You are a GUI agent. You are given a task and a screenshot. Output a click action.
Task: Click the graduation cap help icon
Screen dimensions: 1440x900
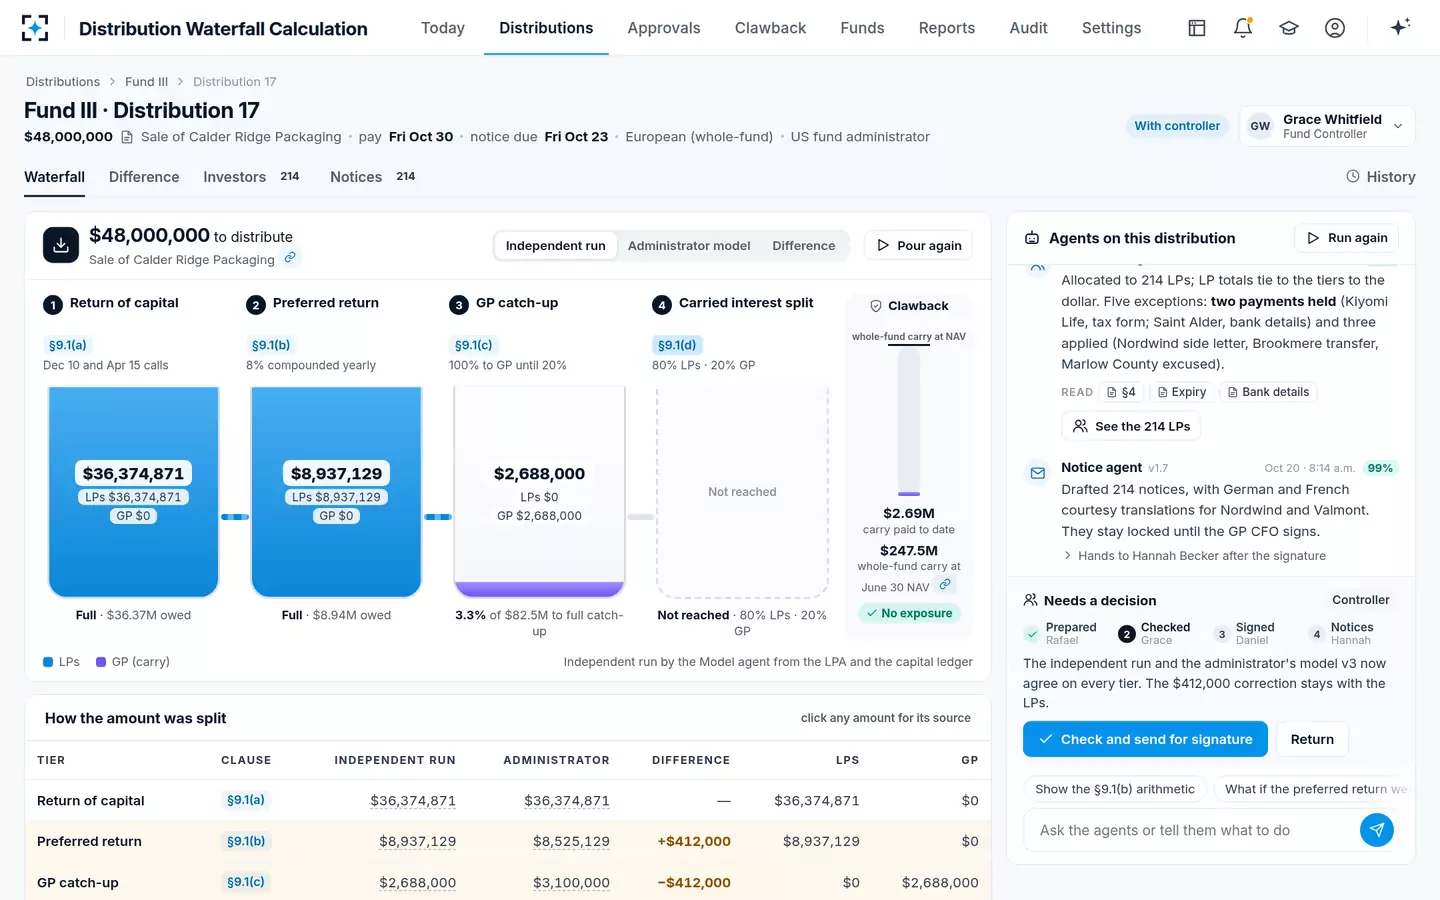click(x=1289, y=28)
